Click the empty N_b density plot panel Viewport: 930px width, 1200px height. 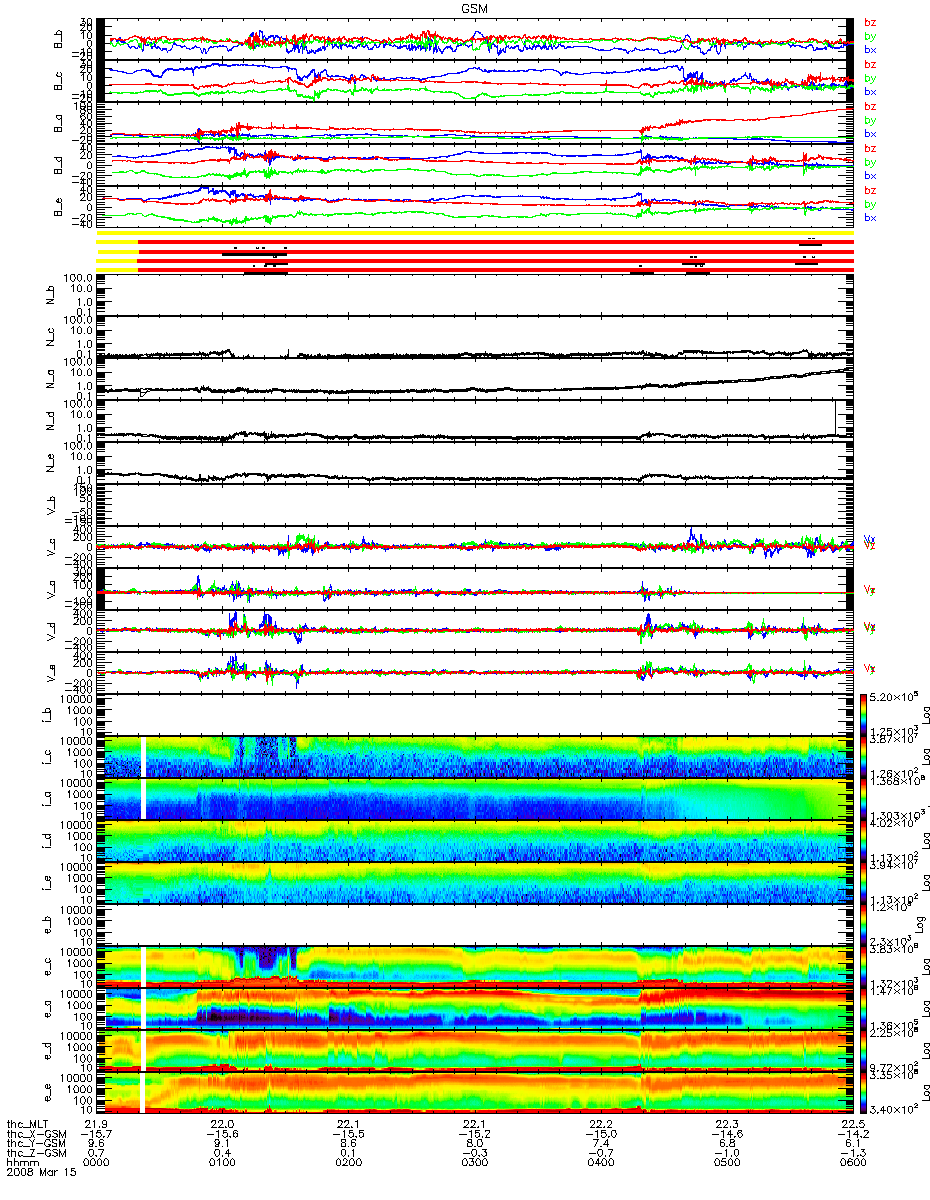[477, 296]
